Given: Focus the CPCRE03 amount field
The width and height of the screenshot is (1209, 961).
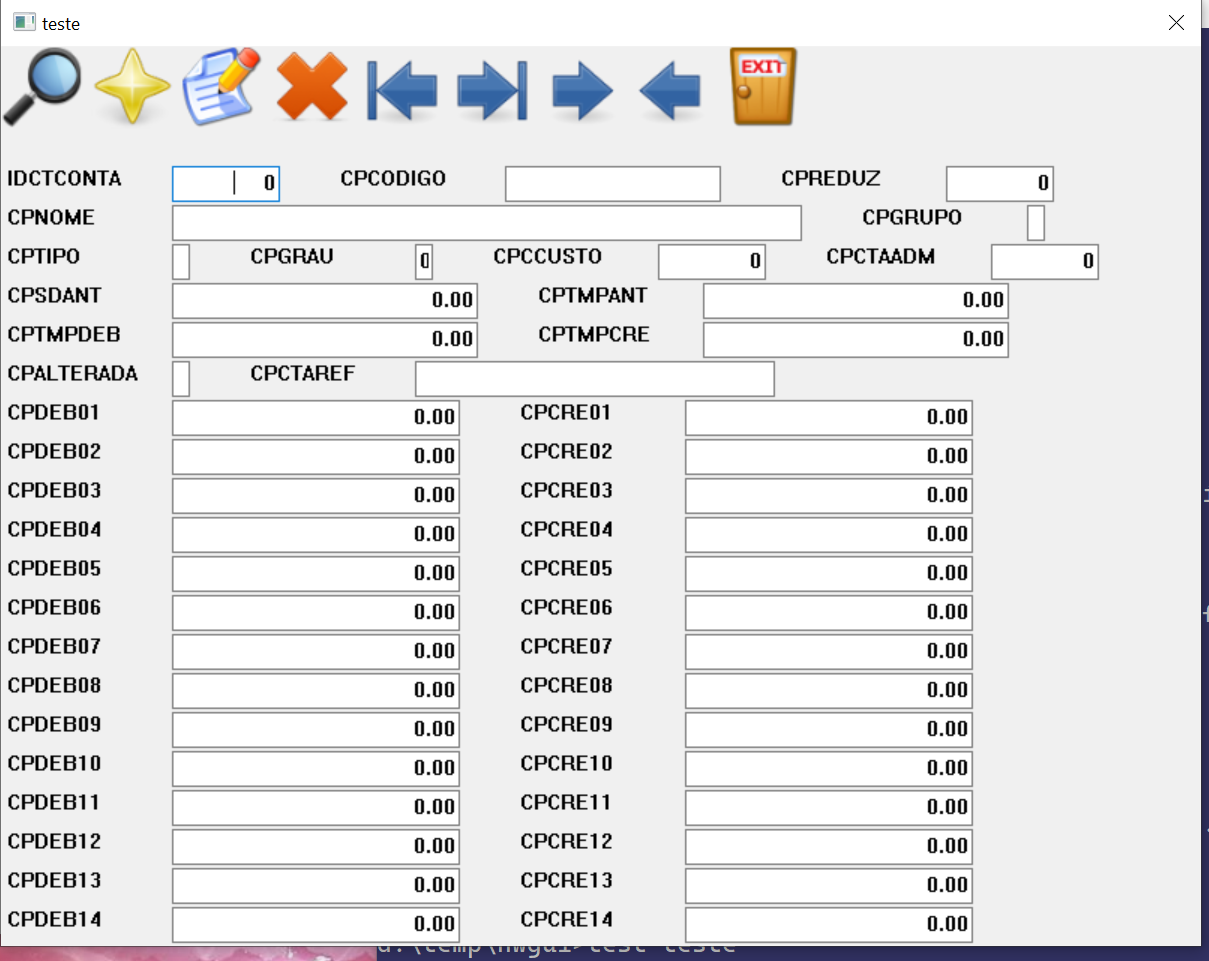Looking at the screenshot, I should tap(829, 496).
